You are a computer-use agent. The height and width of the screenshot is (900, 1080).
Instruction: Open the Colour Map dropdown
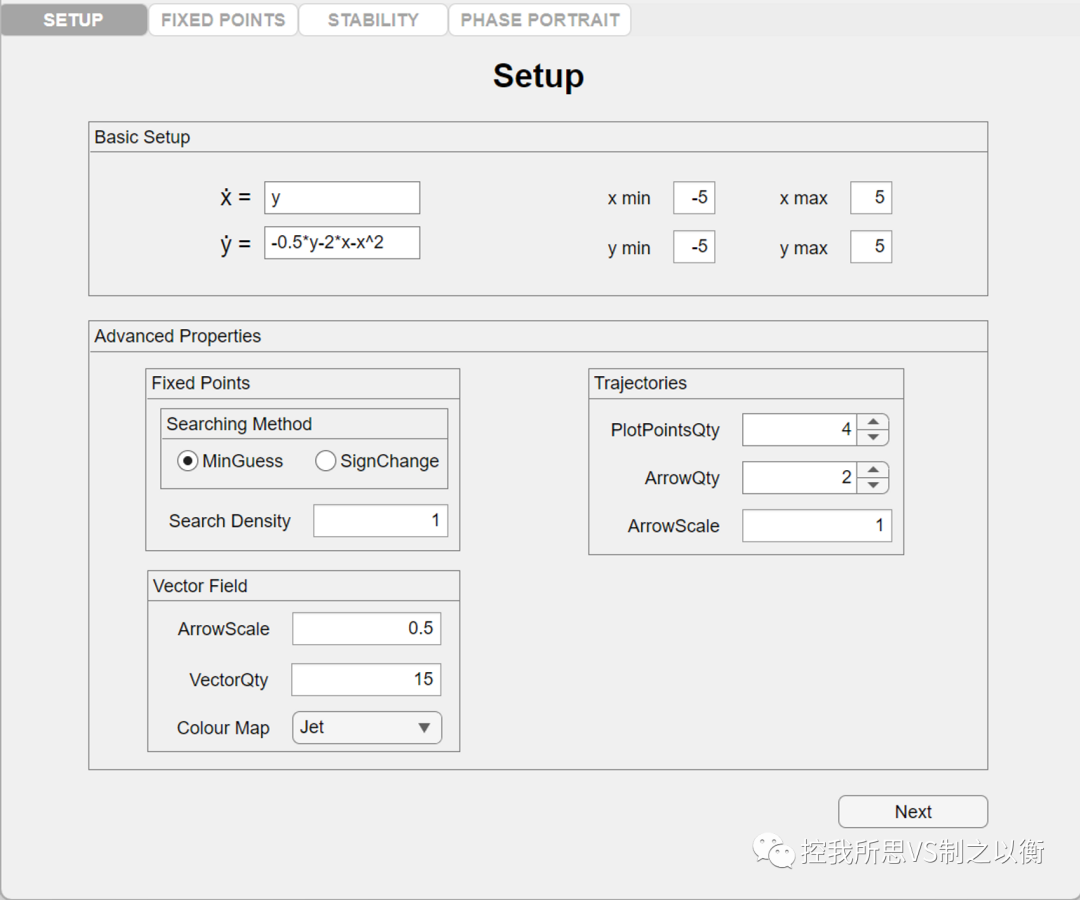click(x=366, y=728)
